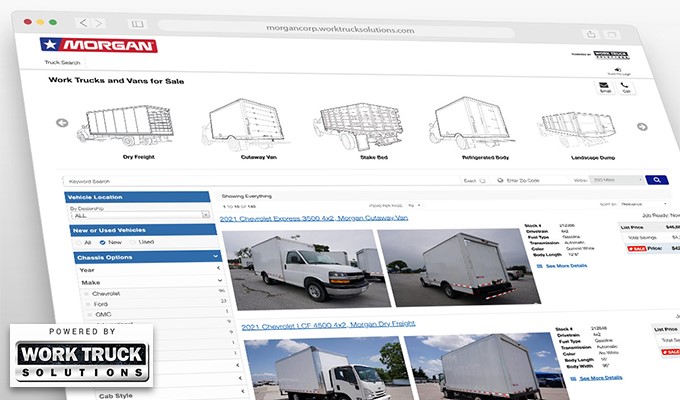
Task: Open the 2021 Chevrolet Express 3500 listing link
Action: click(x=314, y=218)
